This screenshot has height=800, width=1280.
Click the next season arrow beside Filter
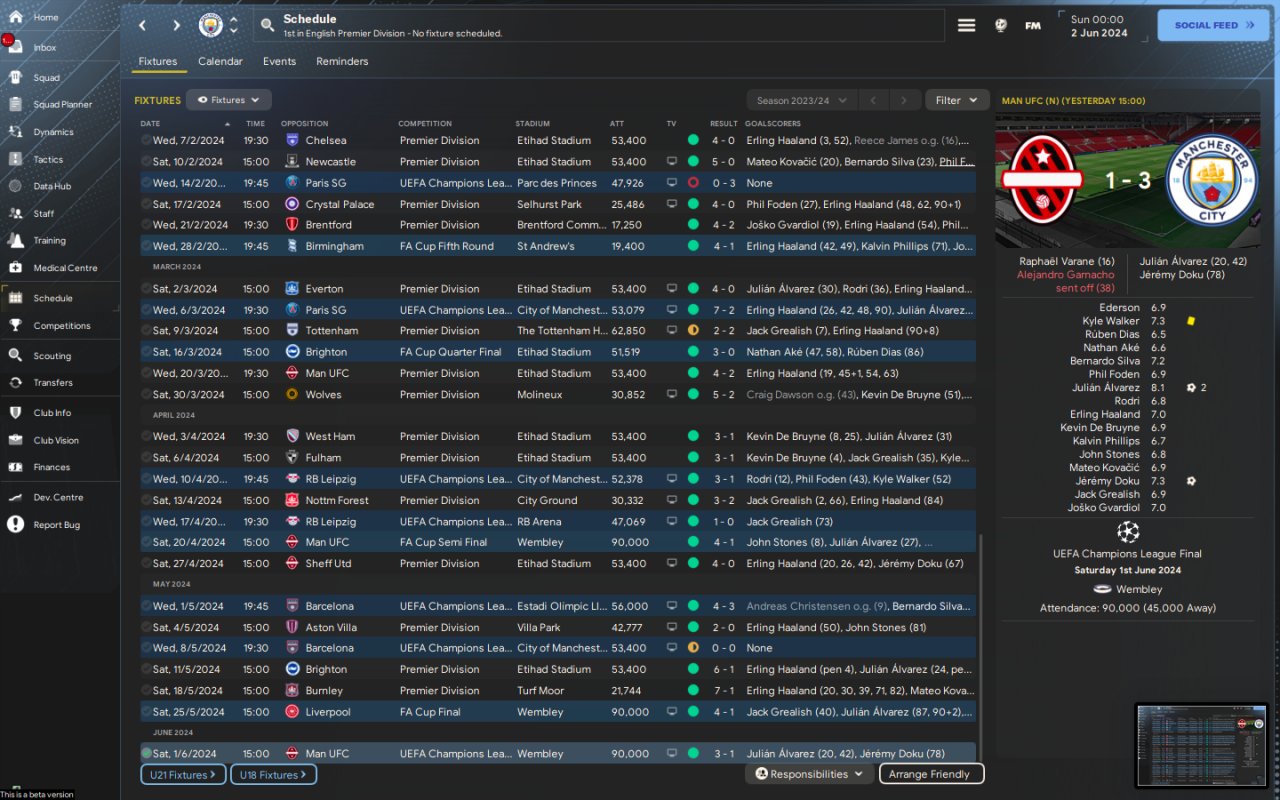tap(904, 100)
